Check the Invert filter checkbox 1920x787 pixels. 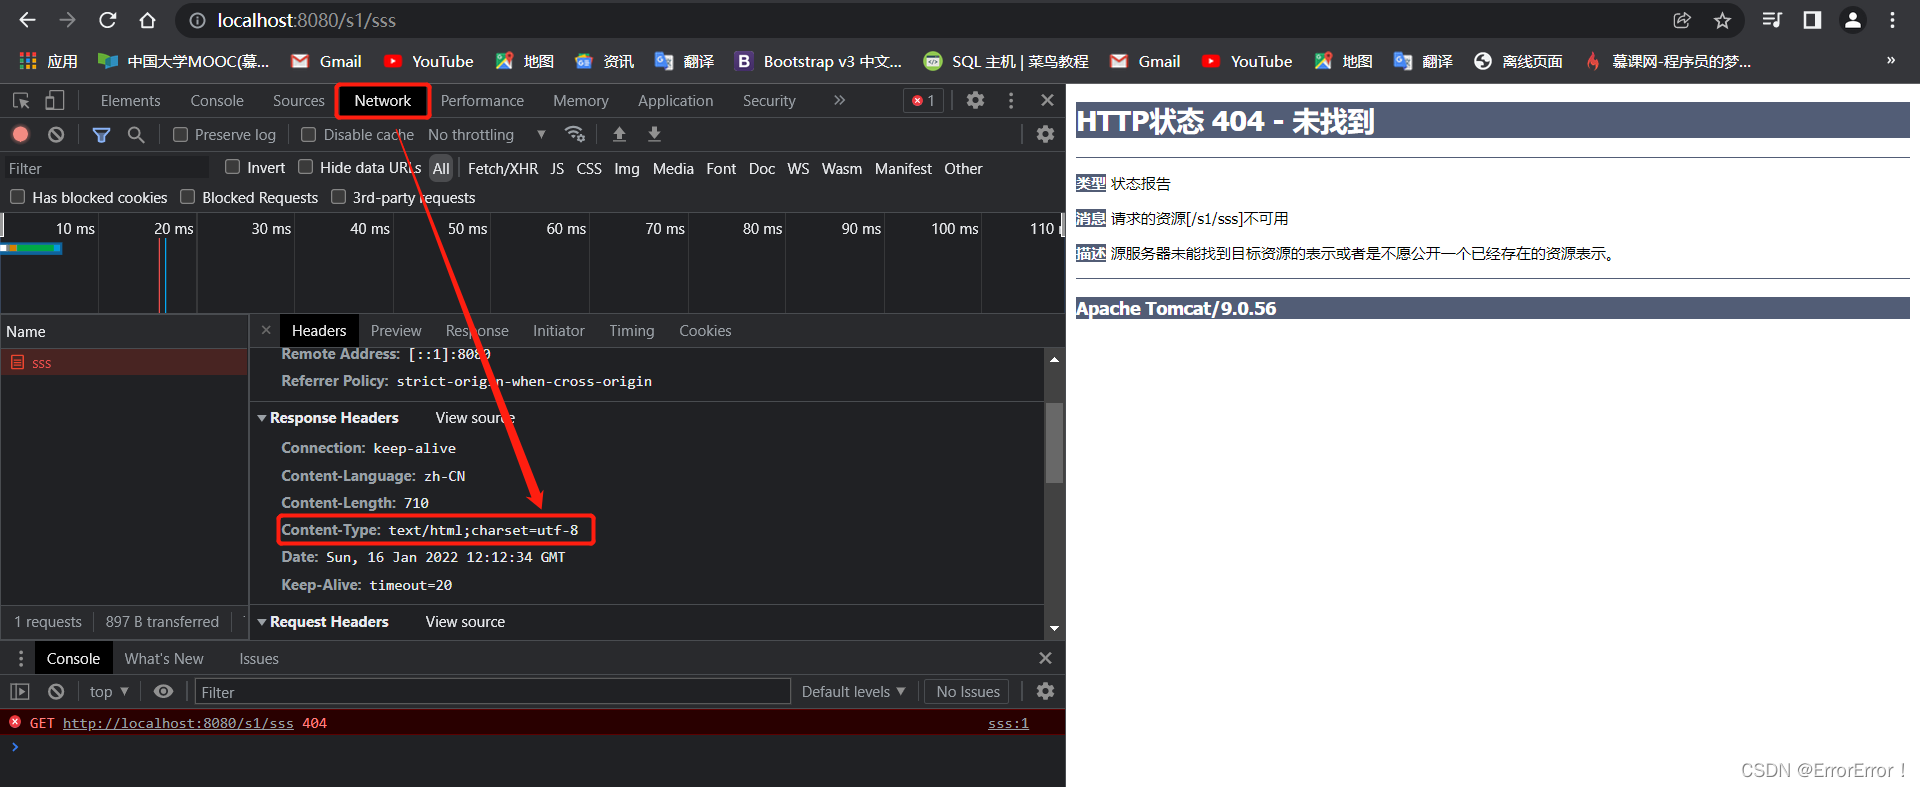[232, 167]
